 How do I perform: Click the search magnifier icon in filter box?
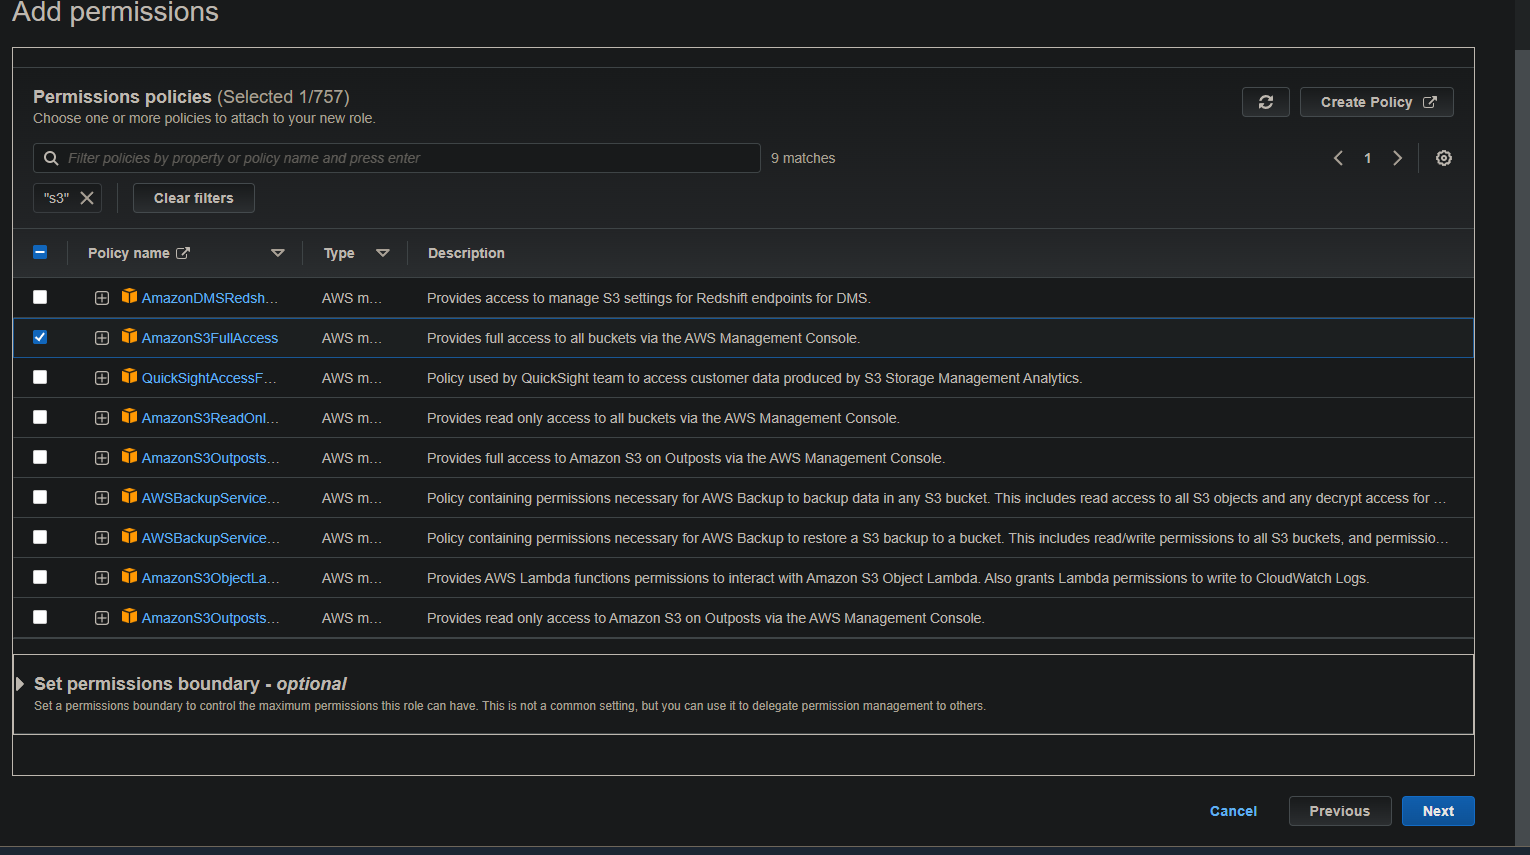point(51,158)
